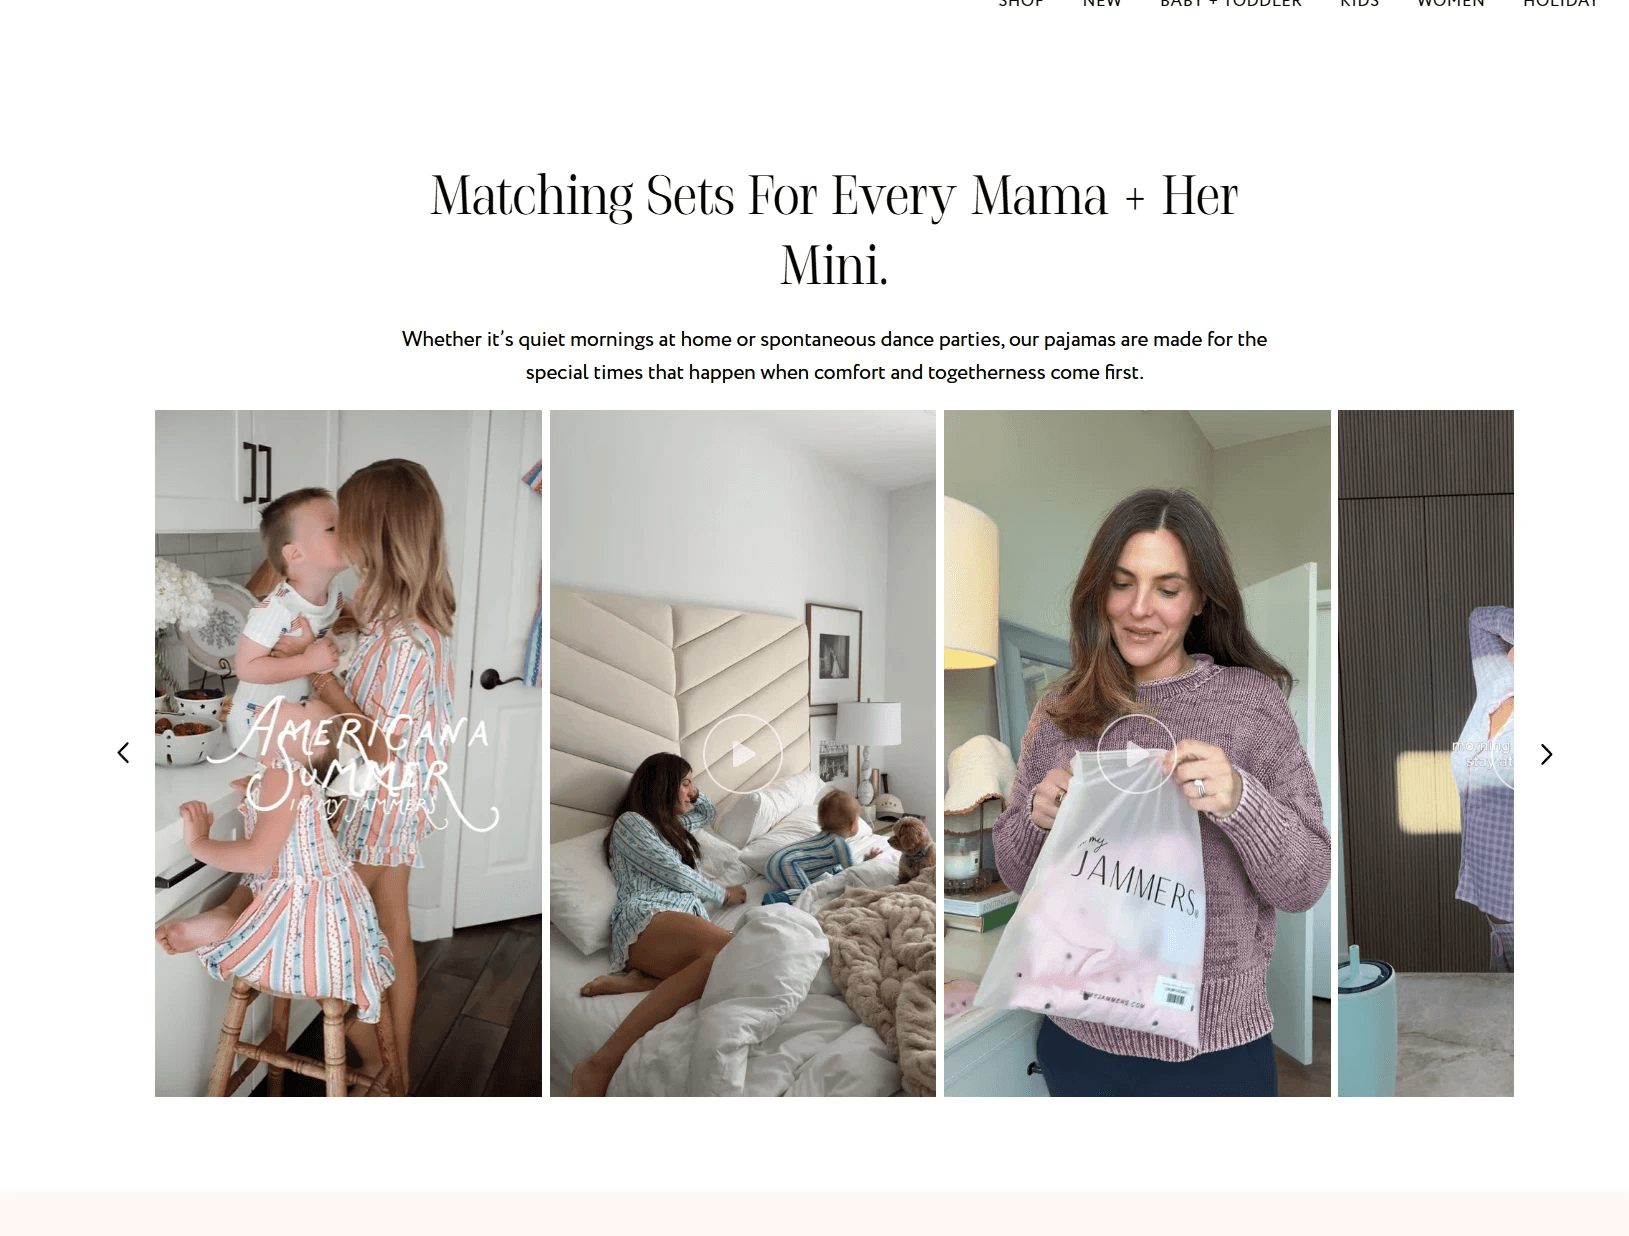Open the SHOP menu
The width and height of the screenshot is (1629, 1236).
tap(1021, 3)
